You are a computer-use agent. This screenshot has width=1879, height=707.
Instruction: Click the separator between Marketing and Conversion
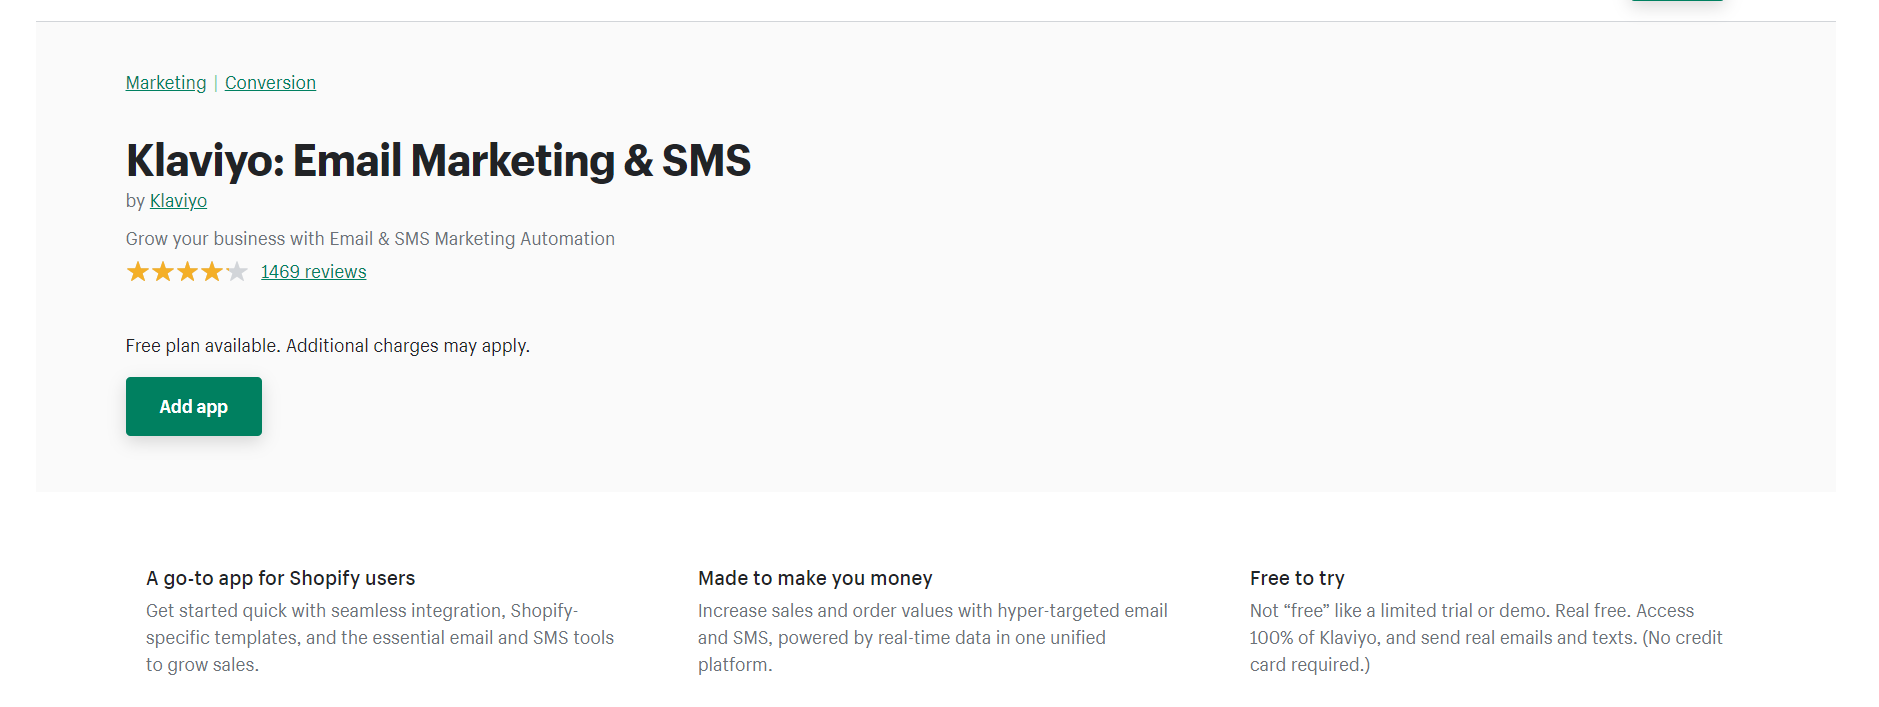pos(216,83)
